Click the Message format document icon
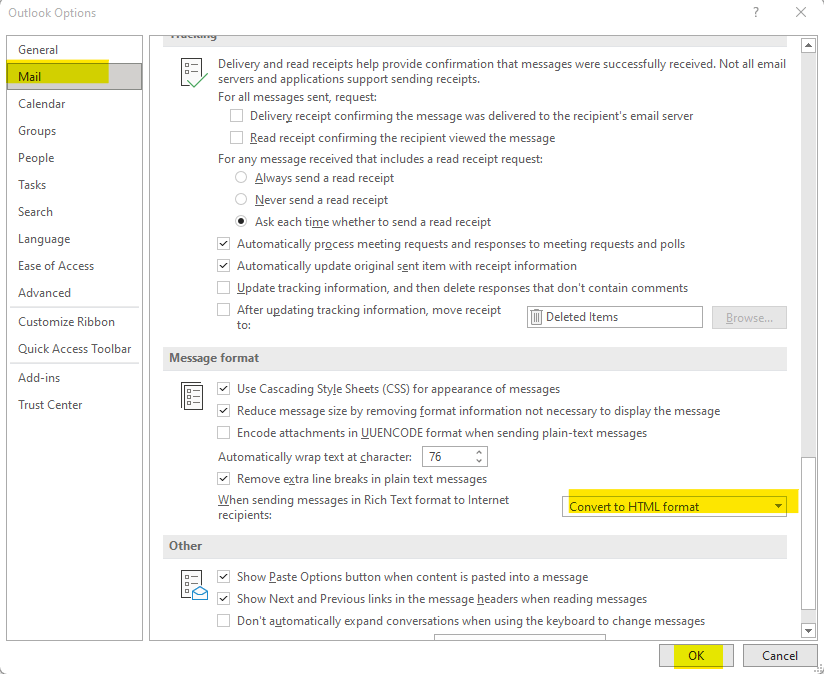Screen dimensions: 824x674 192,396
